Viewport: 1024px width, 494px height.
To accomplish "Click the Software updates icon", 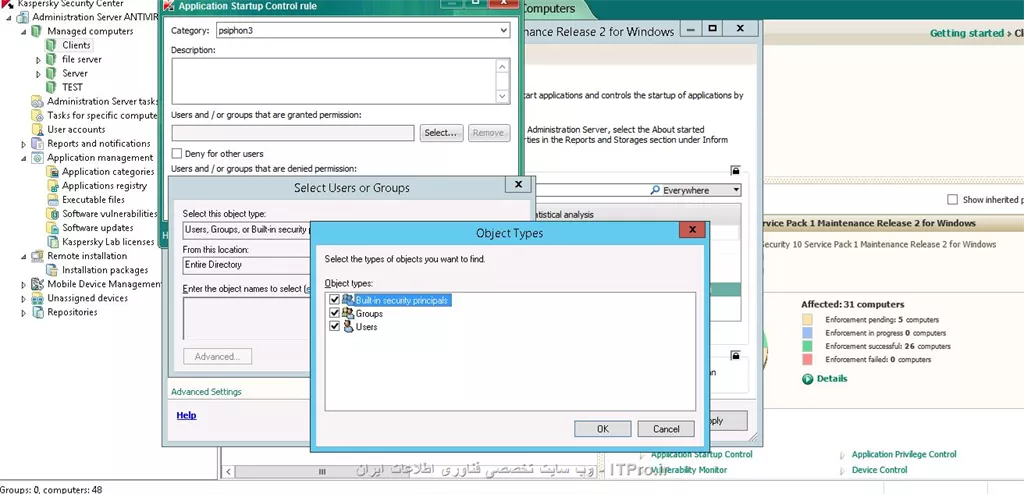I will pyautogui.click(x=52, y=228).
